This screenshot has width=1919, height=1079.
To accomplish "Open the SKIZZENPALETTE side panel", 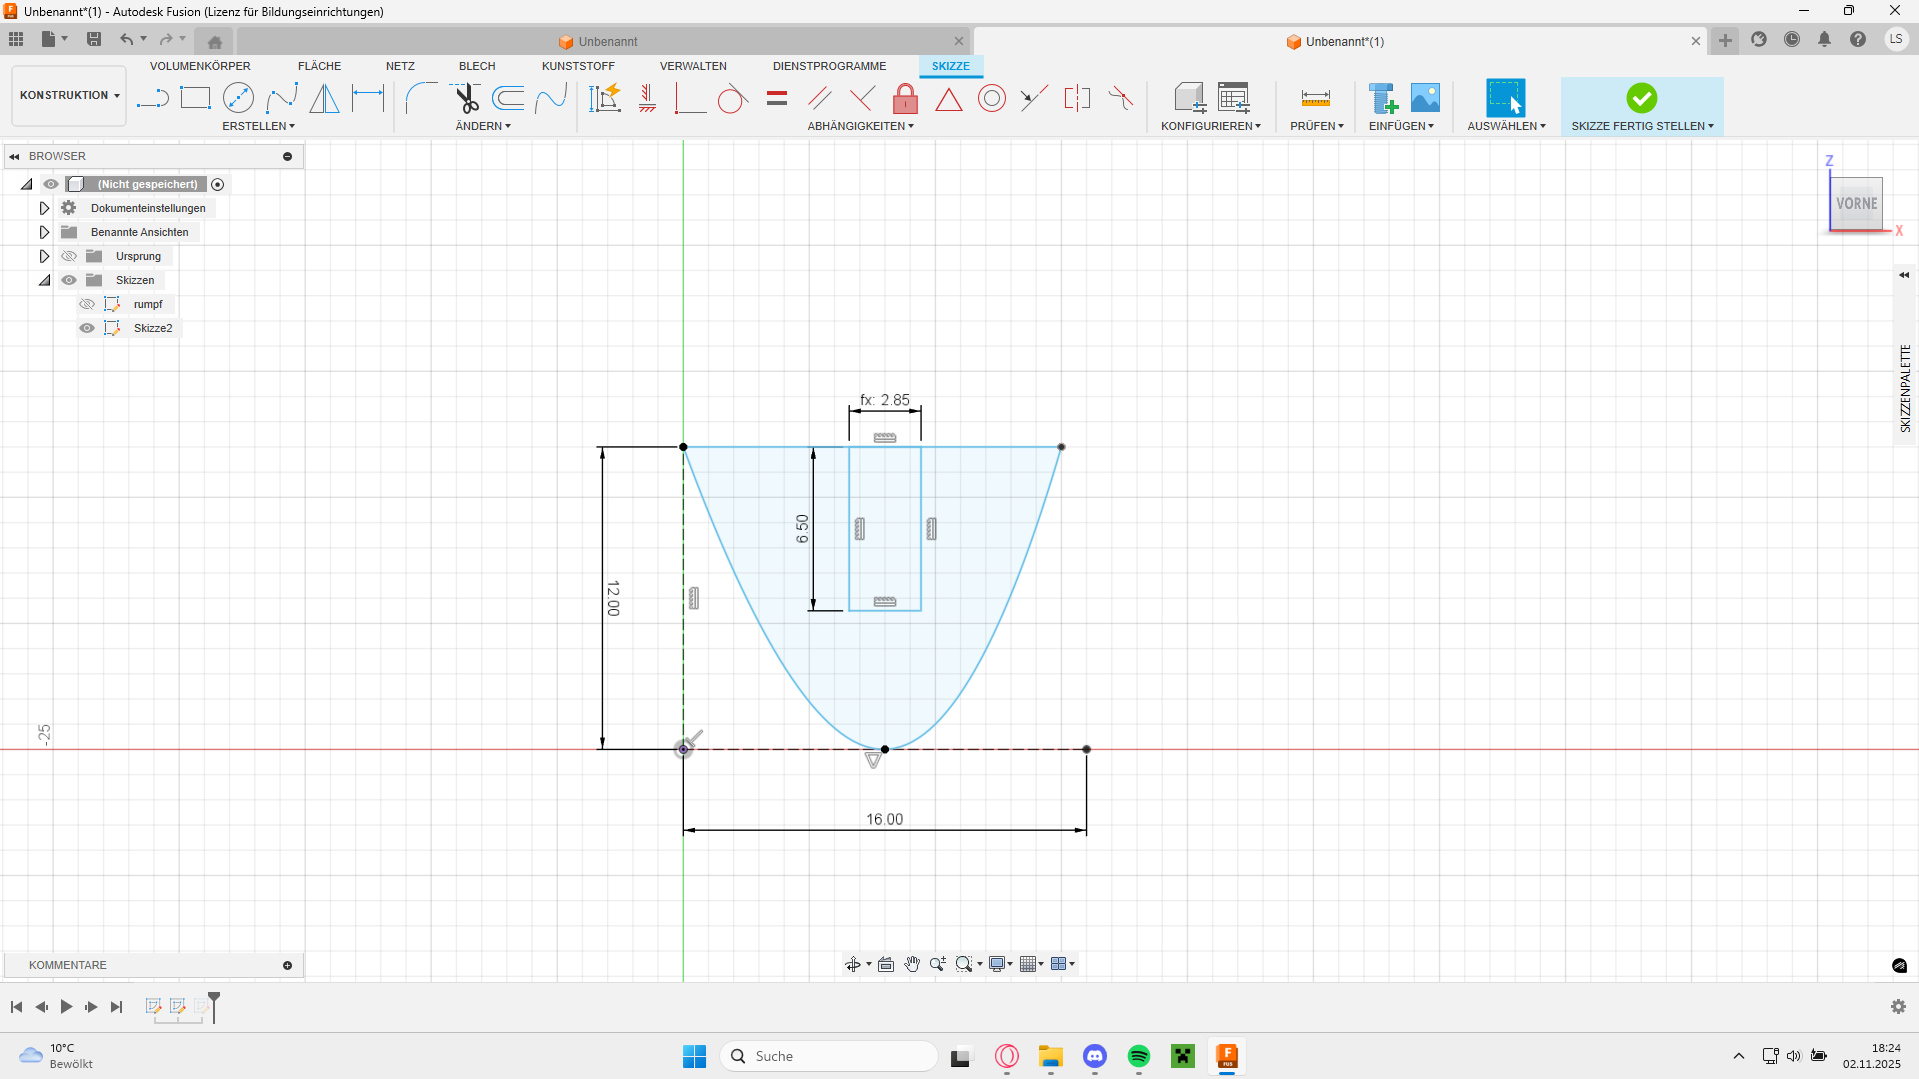I will pyautogui.click(x=1905, y=388).
